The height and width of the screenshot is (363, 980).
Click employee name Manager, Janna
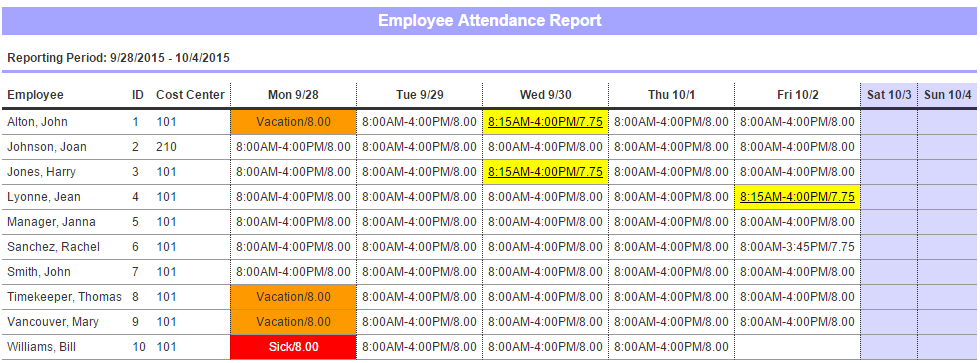[x=51, y=222]
